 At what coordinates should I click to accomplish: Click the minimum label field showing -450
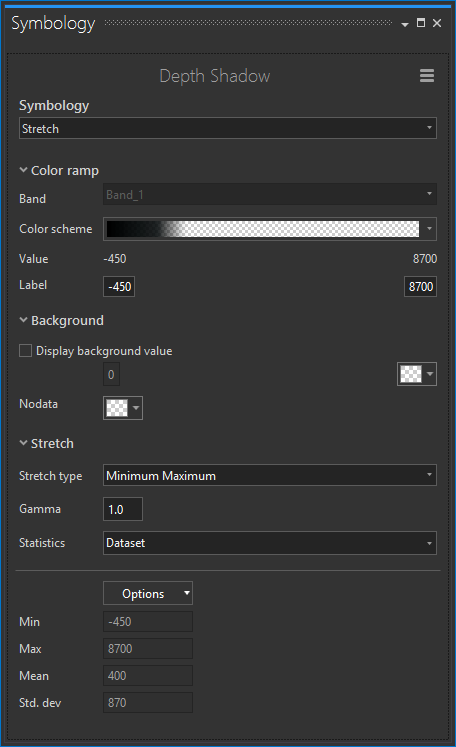(119, 286)
